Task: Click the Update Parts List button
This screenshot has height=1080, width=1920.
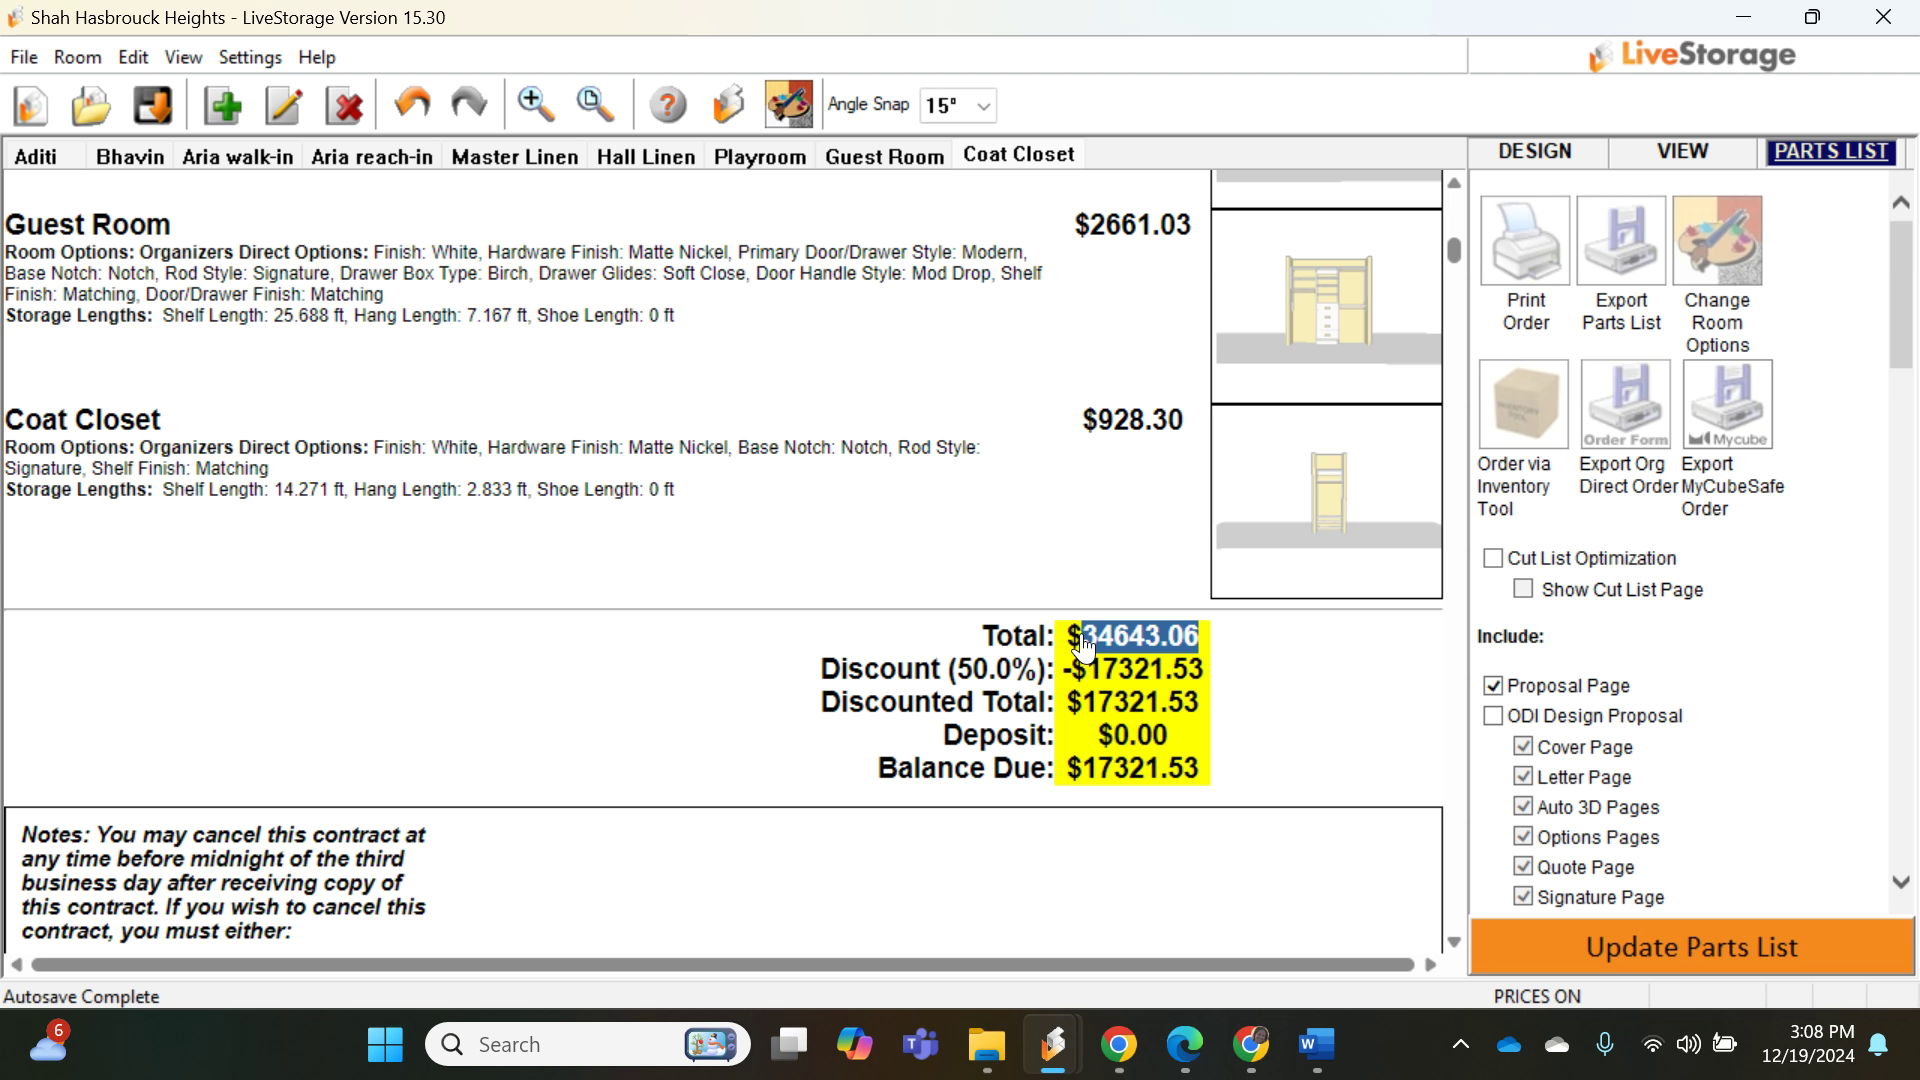Action: [x=1691, y=947]
